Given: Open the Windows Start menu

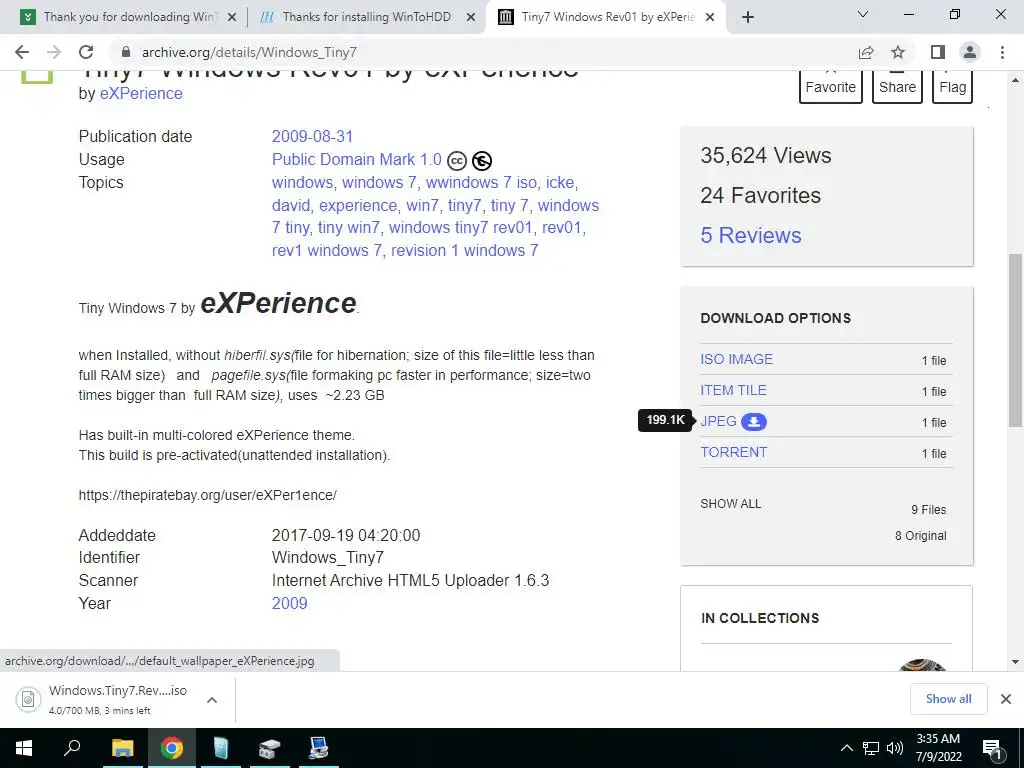Looking at the screenshot, I should [x=24, y=748].
